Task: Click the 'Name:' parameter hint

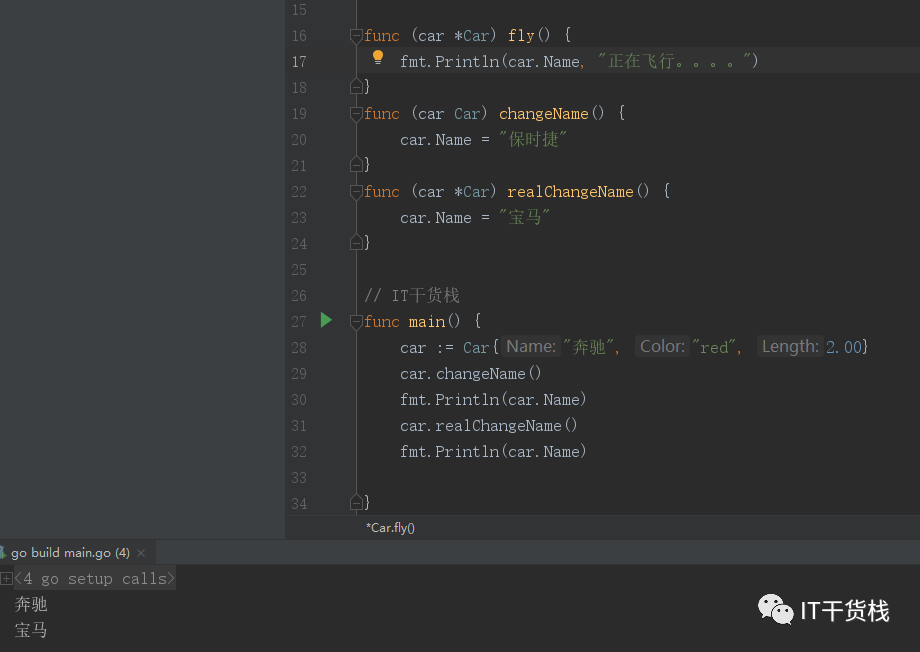Action: click(531, 346)
